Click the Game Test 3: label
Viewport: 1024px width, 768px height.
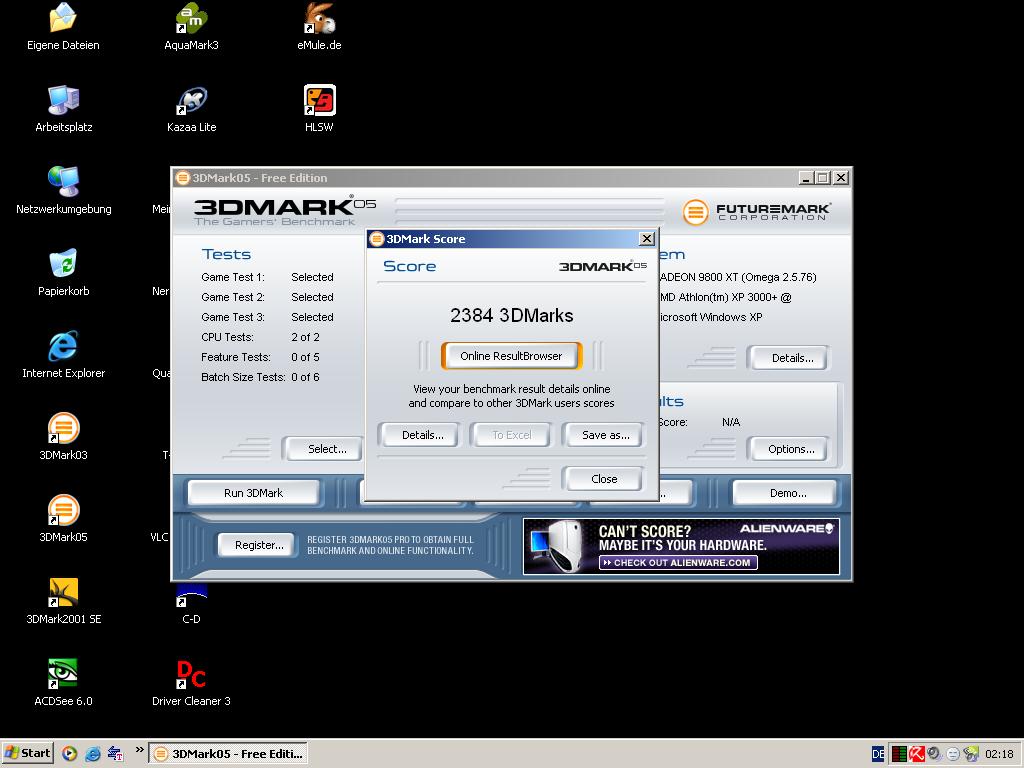(233, 317)
